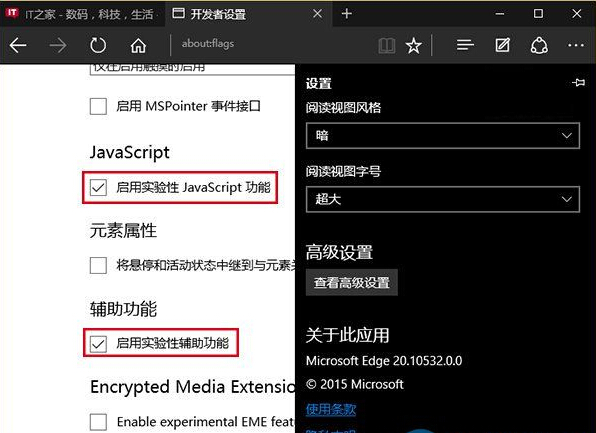
Task: Refresh the page
Action: coord(98,46)
